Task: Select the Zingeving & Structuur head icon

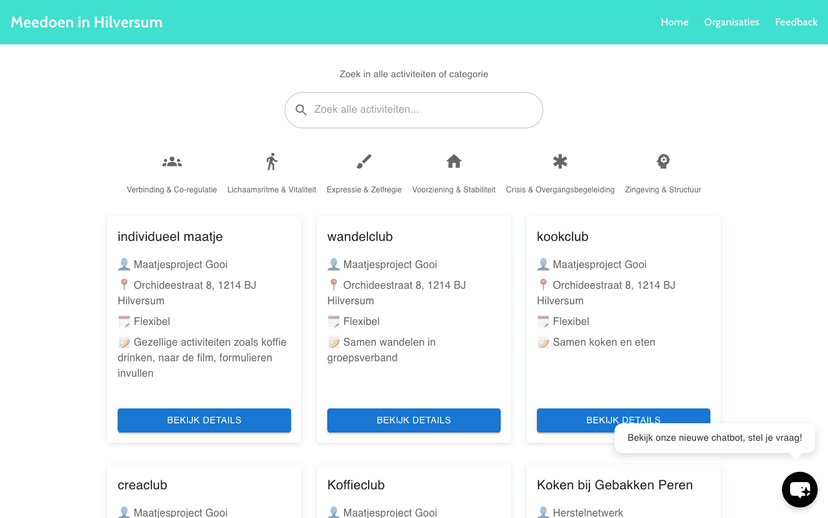Action: tap(663, 161)
